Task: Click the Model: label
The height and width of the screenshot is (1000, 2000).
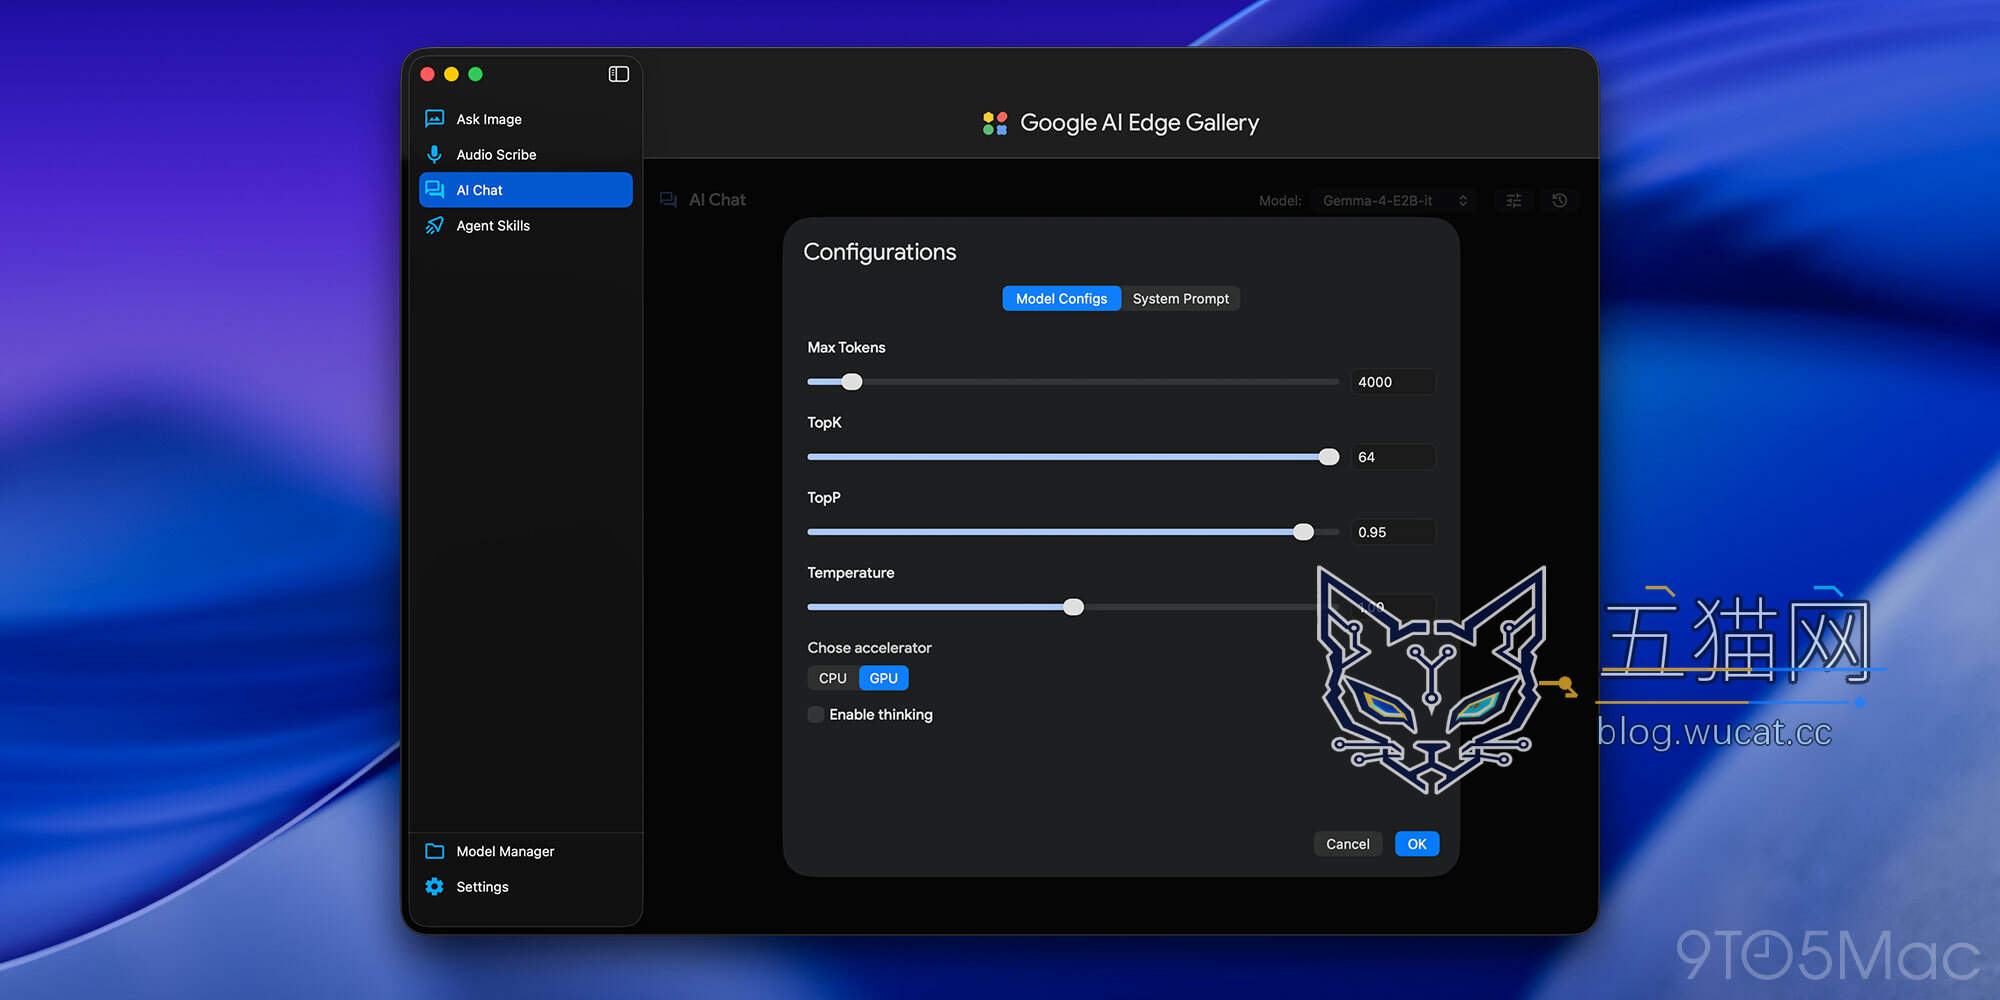Action: point(1280,201)
